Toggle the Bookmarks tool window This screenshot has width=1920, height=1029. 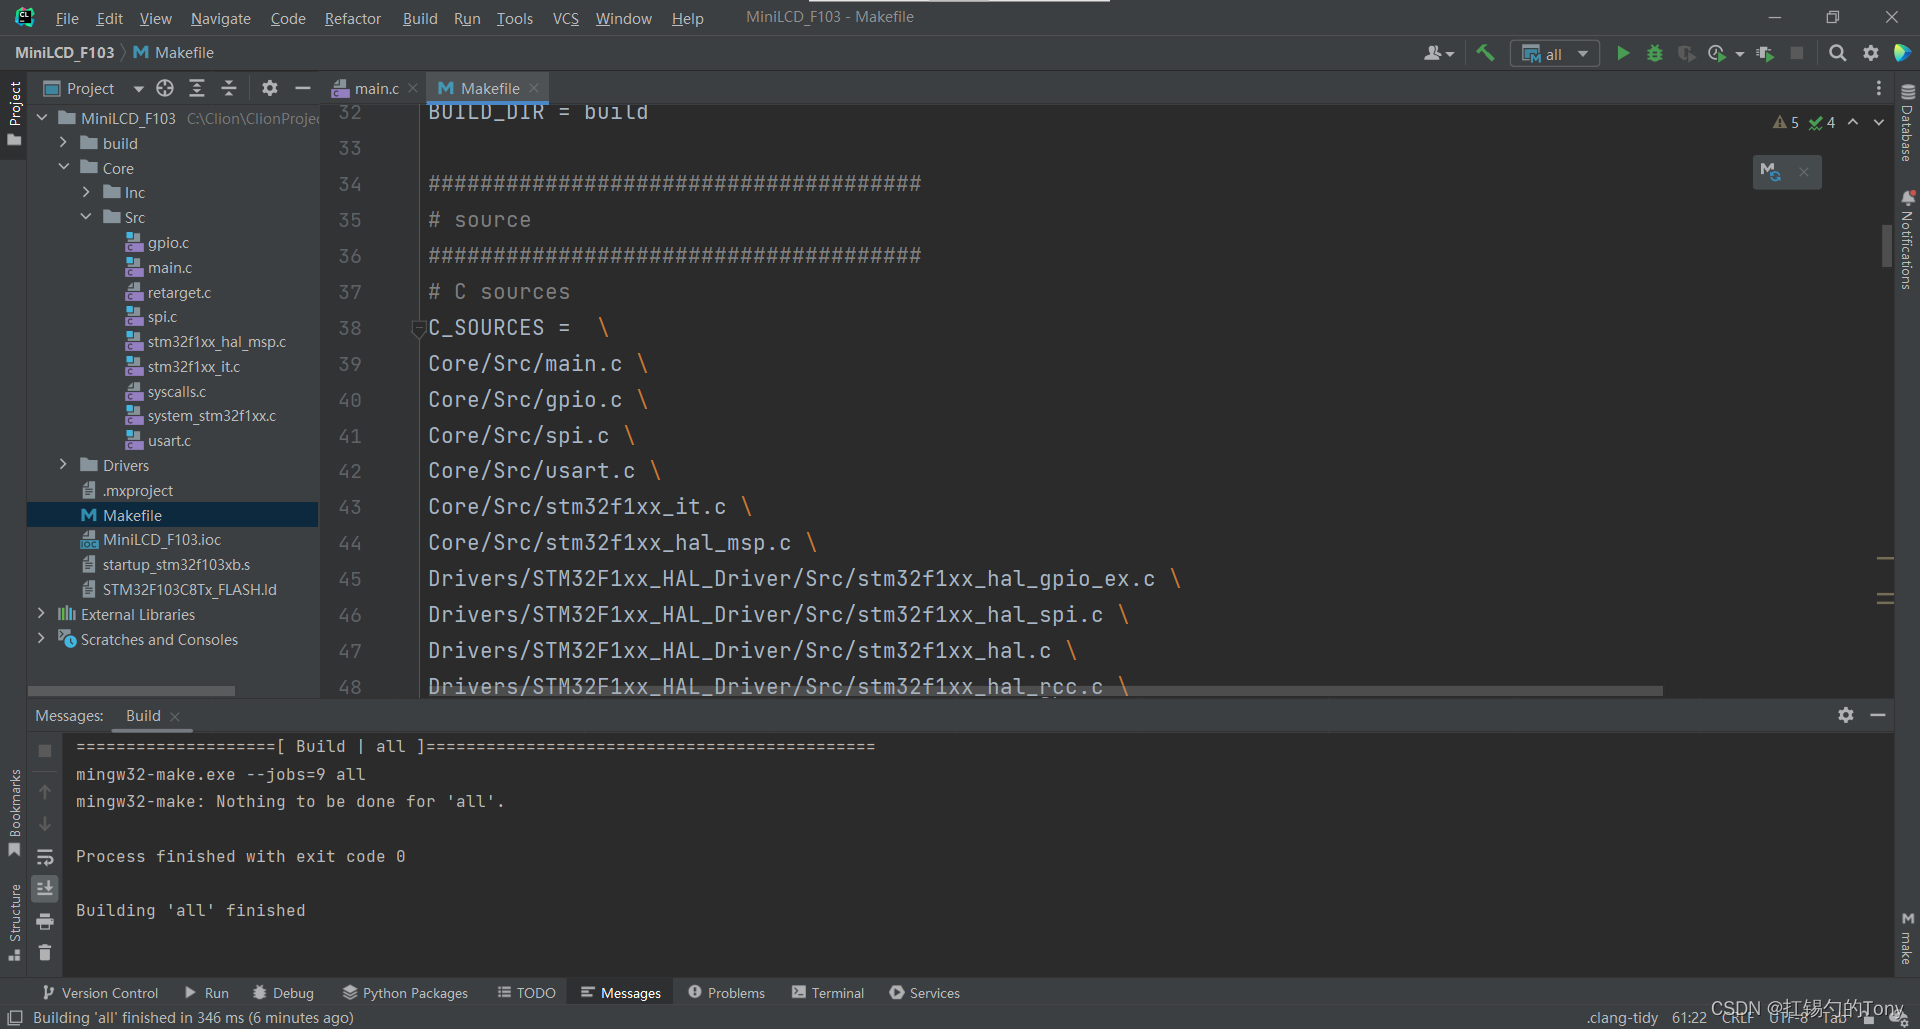tap(14, 814)
